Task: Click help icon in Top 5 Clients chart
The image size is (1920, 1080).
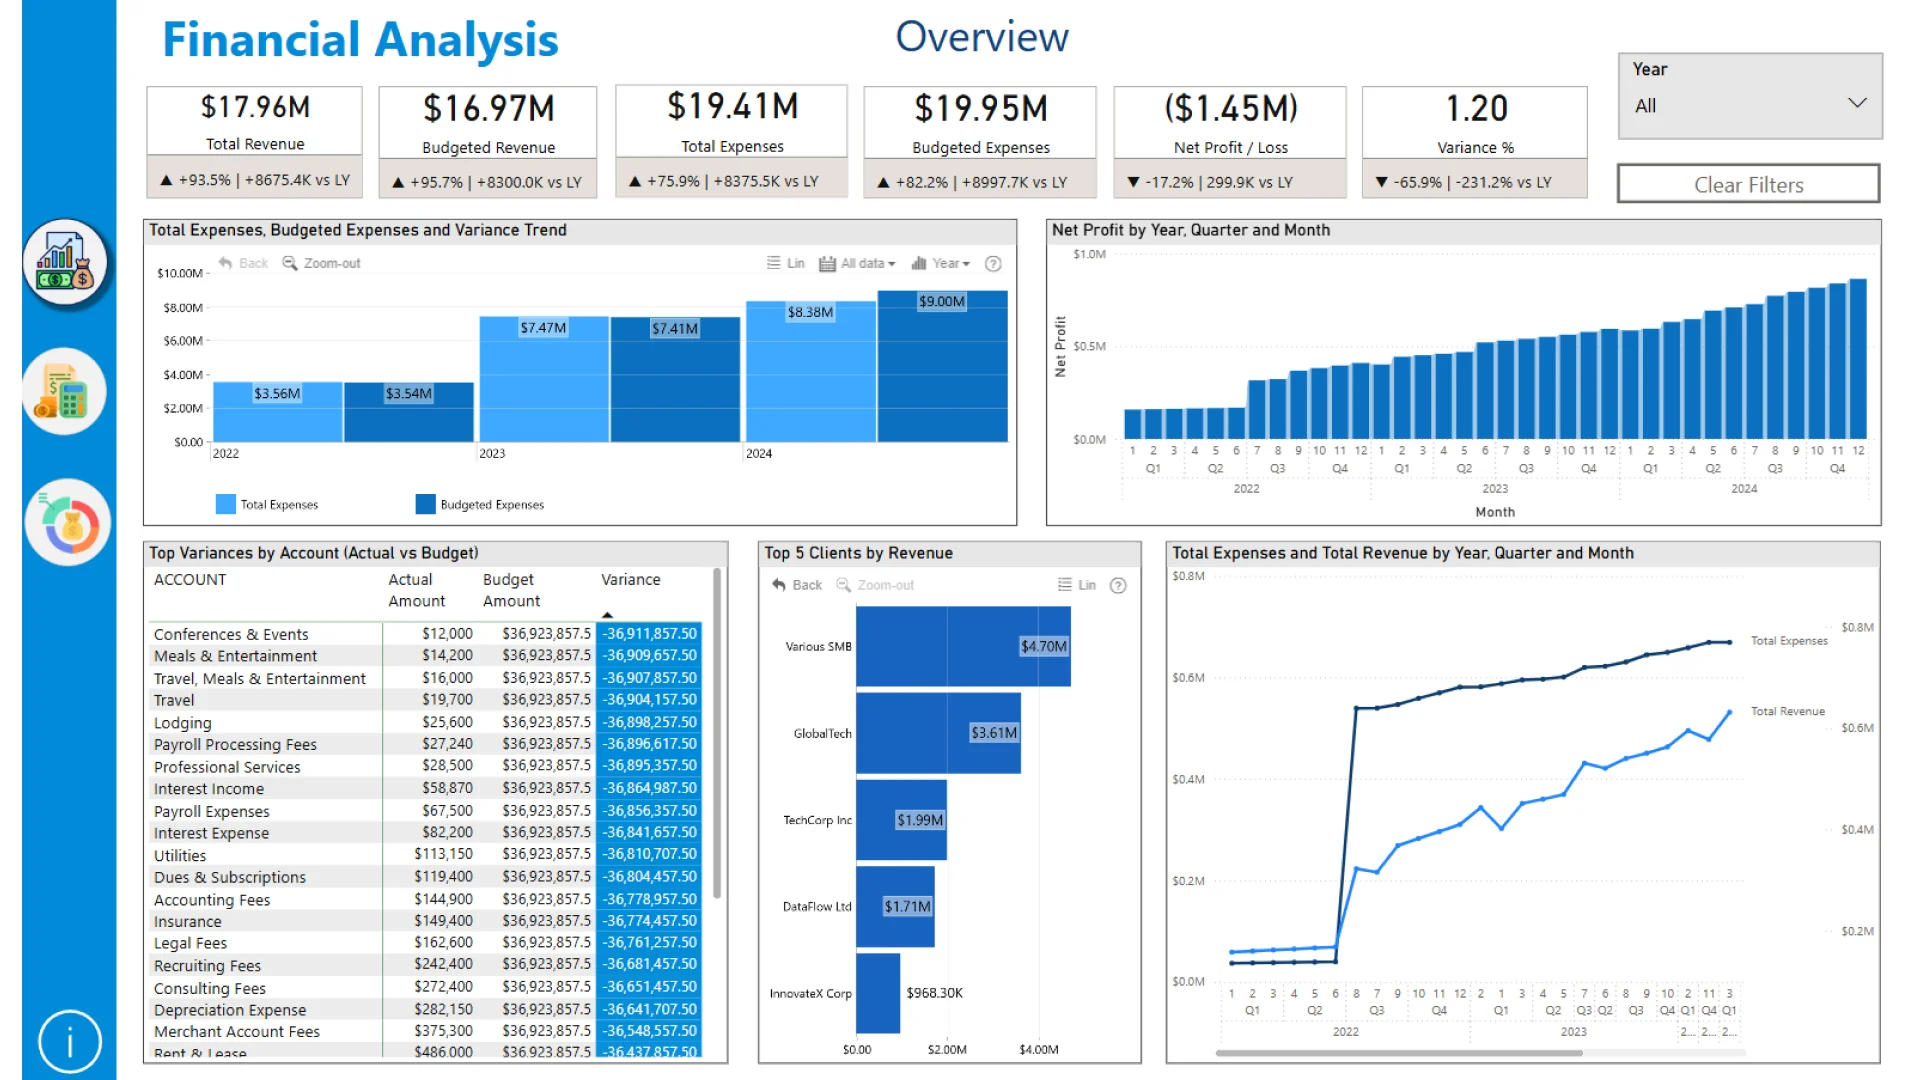Action: tap(1118, 585)
